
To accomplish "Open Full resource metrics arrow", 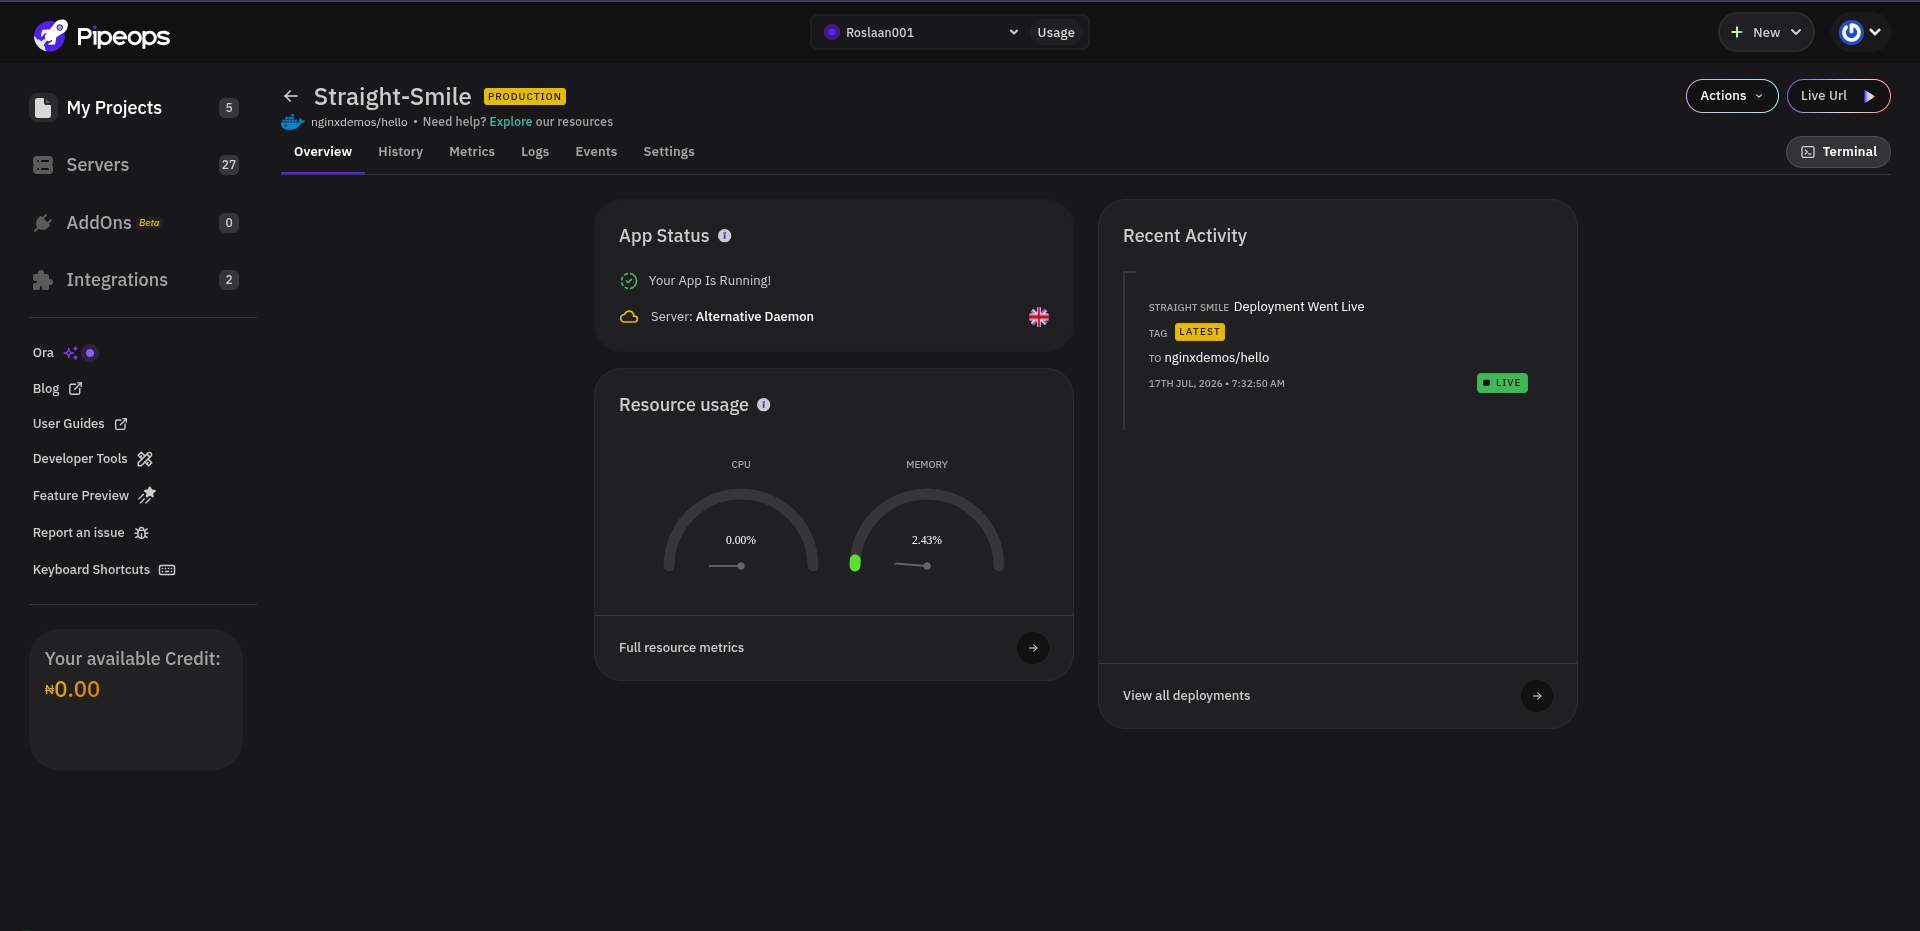I will tap(1033, 648).
